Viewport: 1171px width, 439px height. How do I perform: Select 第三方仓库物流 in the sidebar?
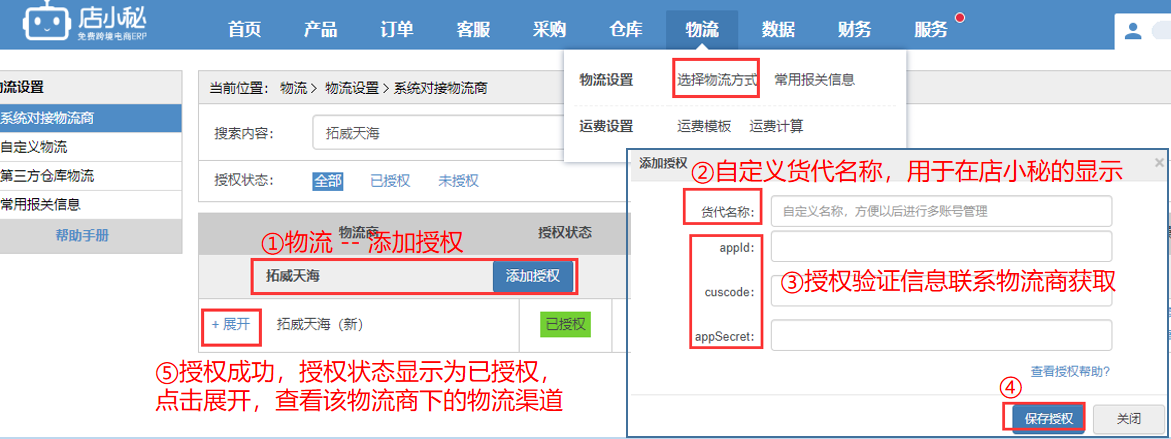(90, 176)
